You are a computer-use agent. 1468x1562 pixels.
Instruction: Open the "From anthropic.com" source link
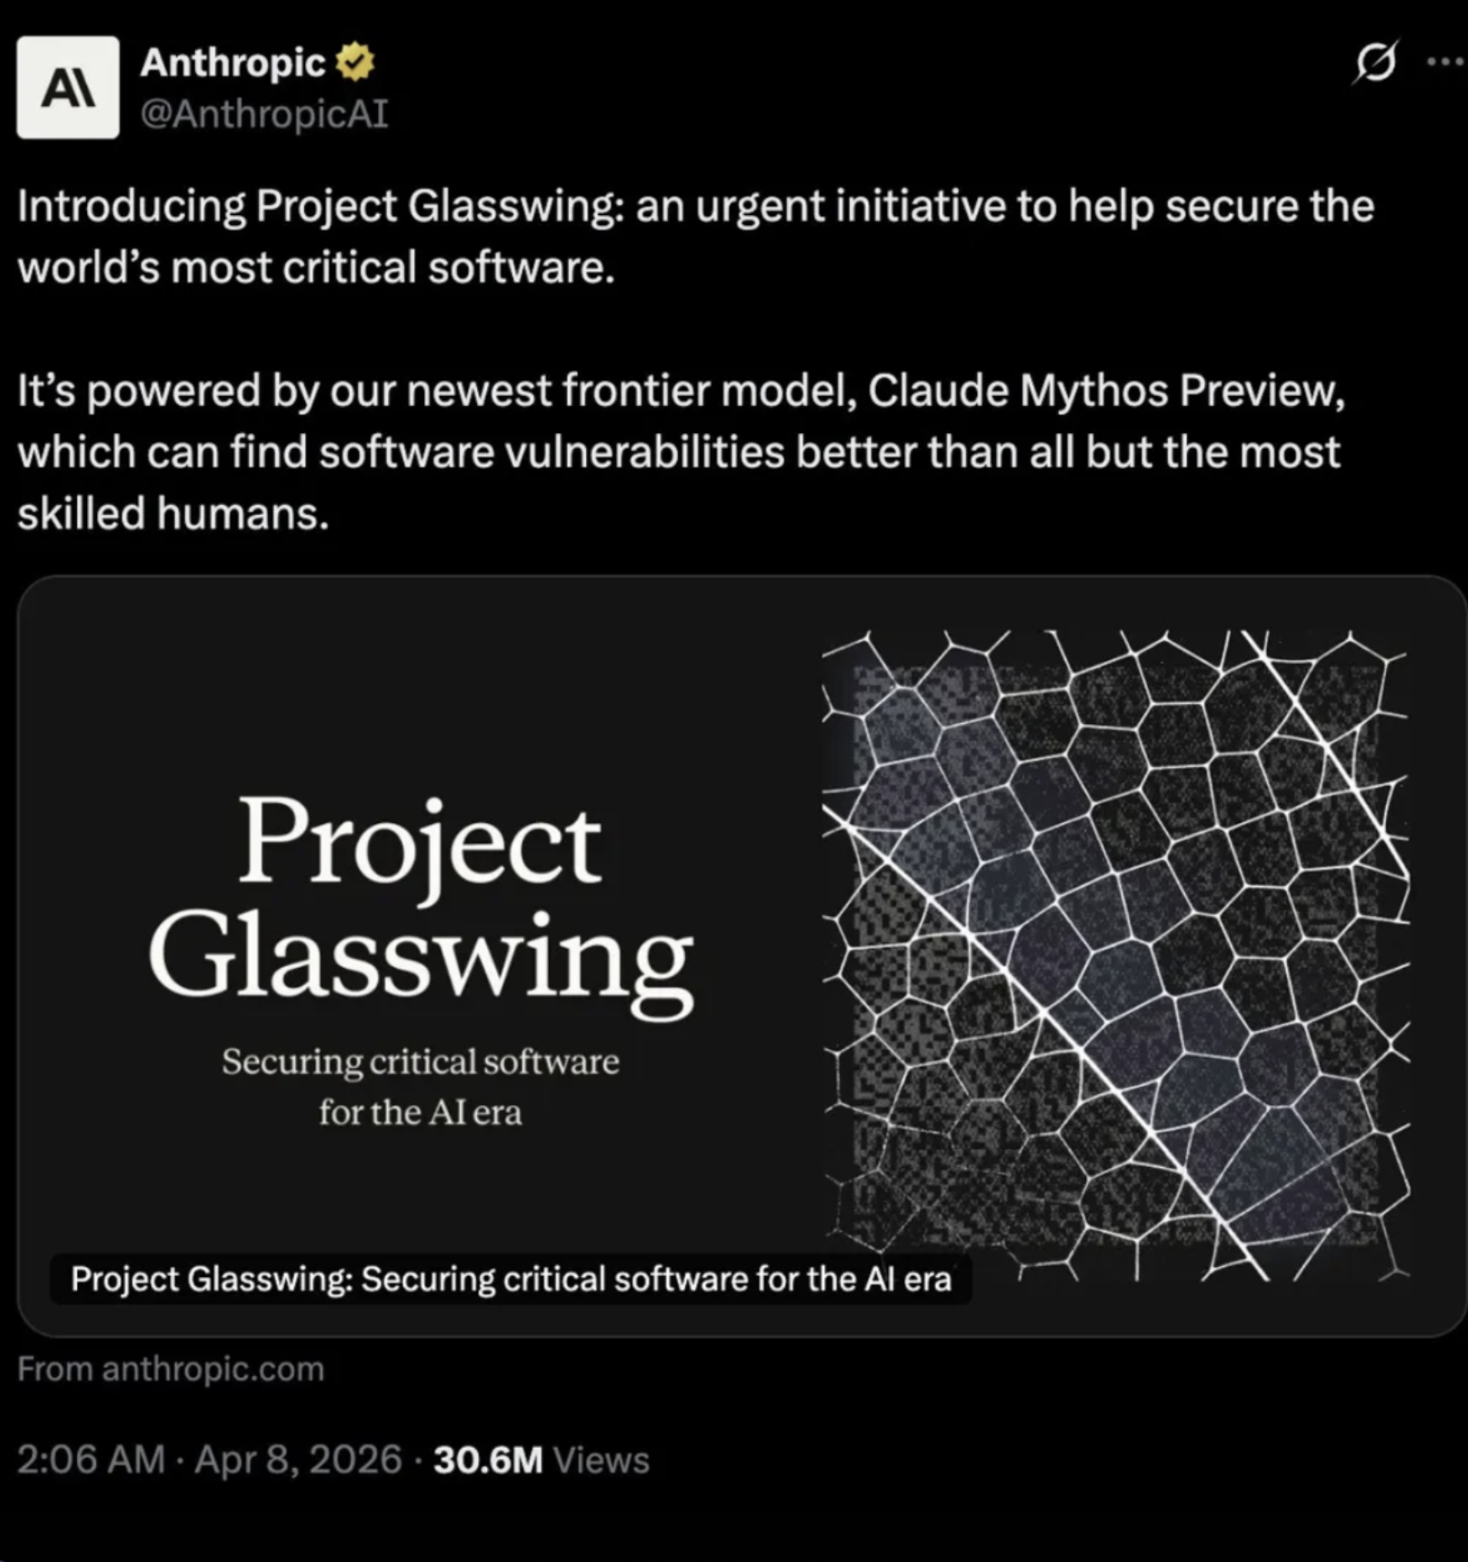coord(171,1369)
